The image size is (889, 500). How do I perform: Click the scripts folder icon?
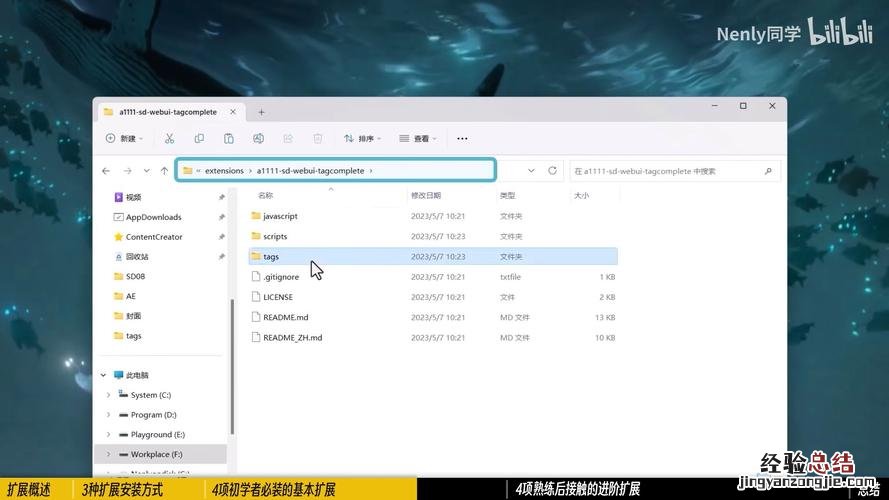tap(256, 236)
